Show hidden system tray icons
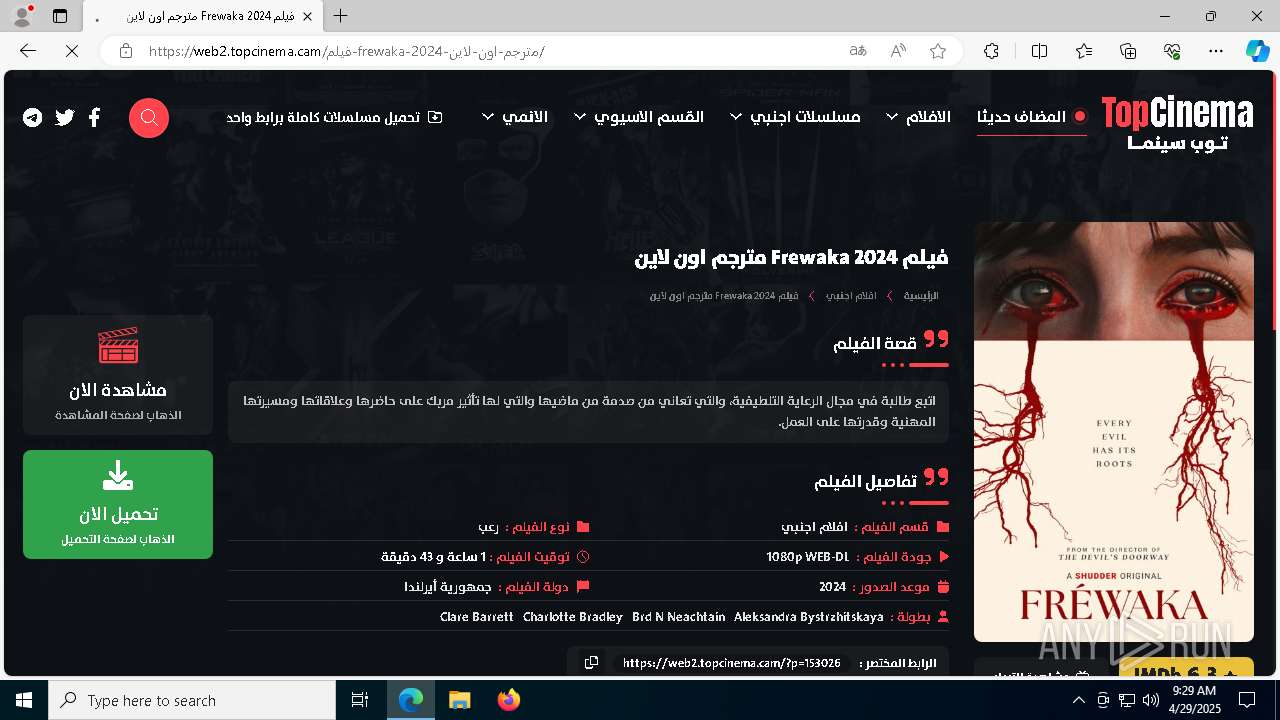Viewport: 1280px width, 720px height. click(1078, 700)
